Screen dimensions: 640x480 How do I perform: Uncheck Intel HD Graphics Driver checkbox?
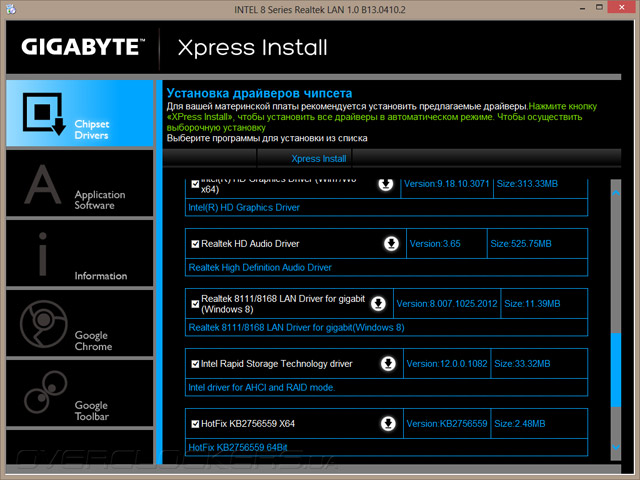[195, 184]
